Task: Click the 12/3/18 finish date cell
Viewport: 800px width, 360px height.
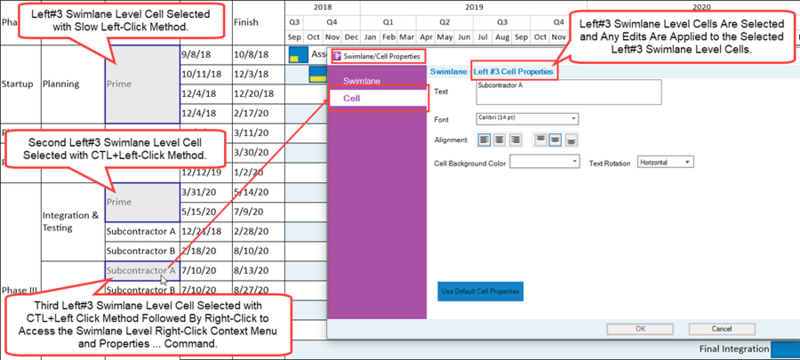Action: 258,74
